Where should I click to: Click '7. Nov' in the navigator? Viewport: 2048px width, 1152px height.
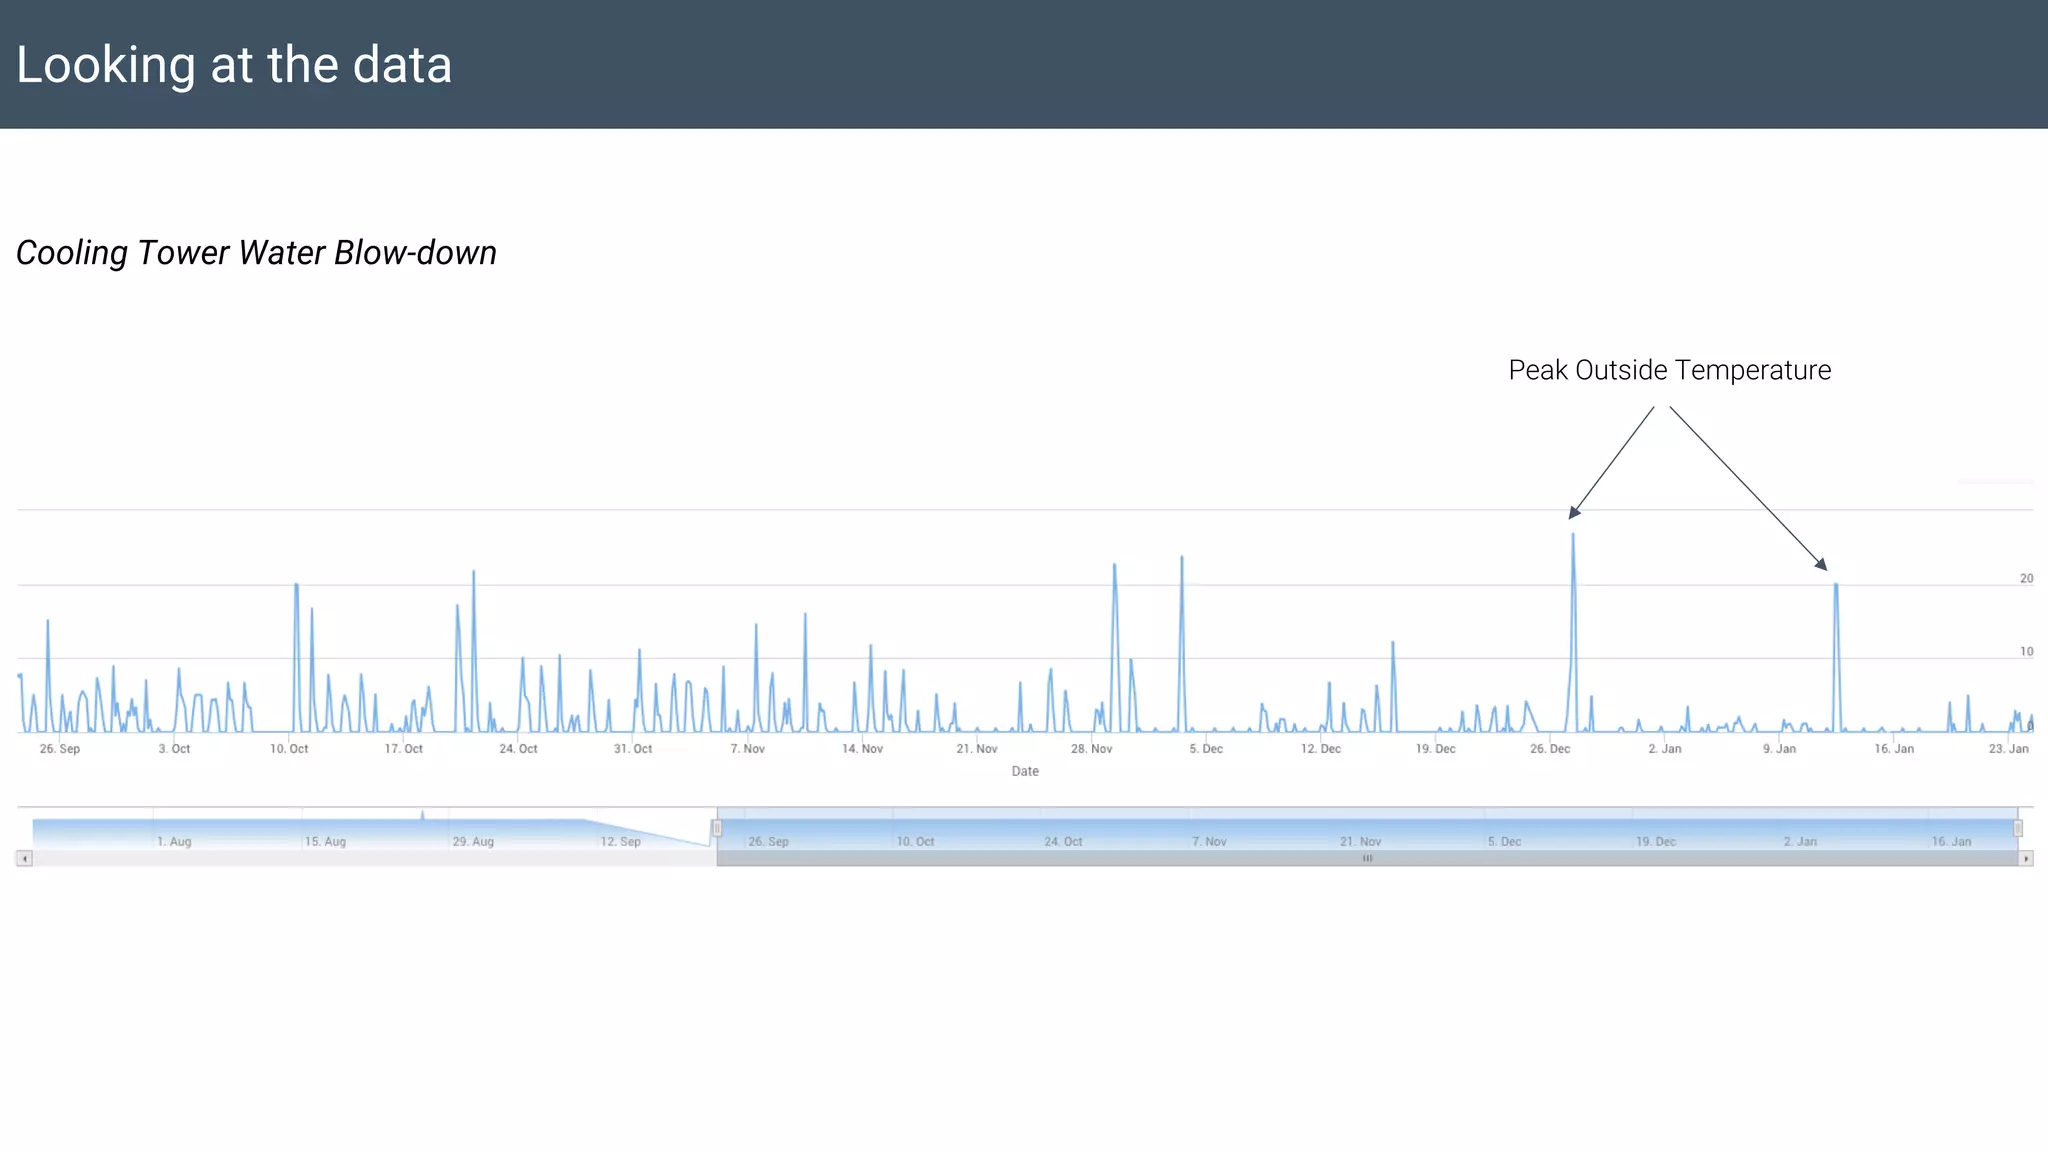click(x=1209, y=842)
